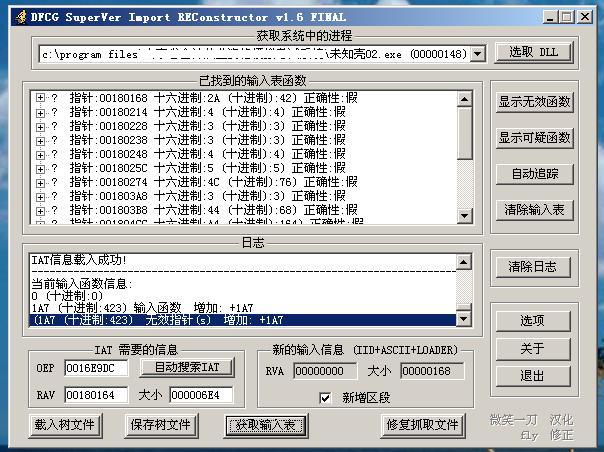The width and height of the screenshot is (604, 452).
Task: Expand the tree row for pointer 00180168
Action: (40, 98)
